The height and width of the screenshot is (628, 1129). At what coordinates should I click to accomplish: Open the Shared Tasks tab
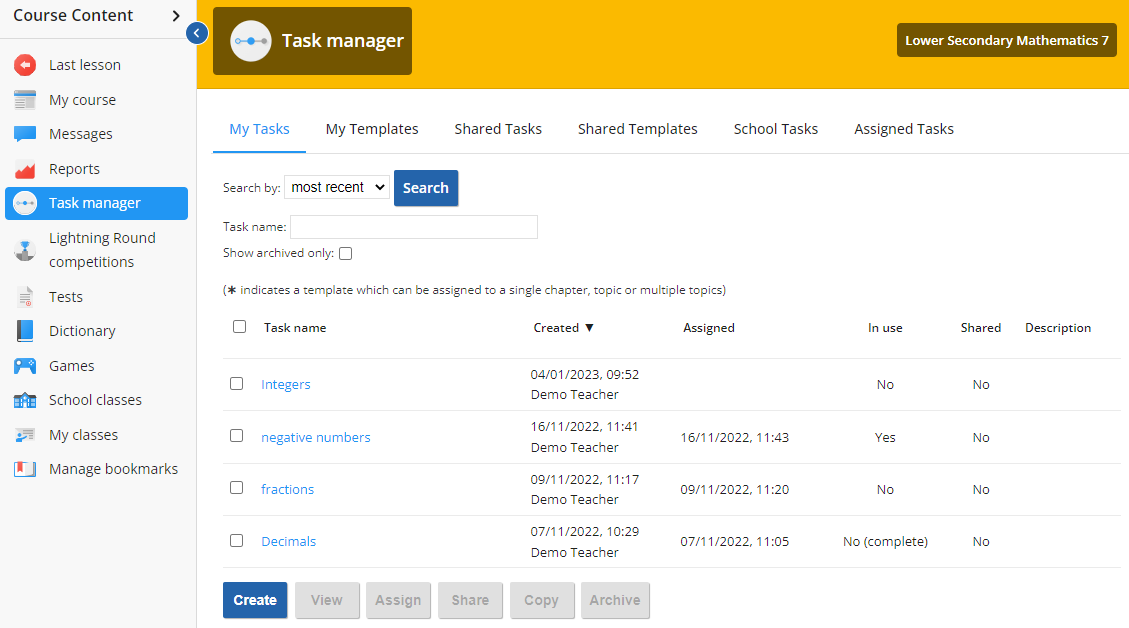[498, 129]
